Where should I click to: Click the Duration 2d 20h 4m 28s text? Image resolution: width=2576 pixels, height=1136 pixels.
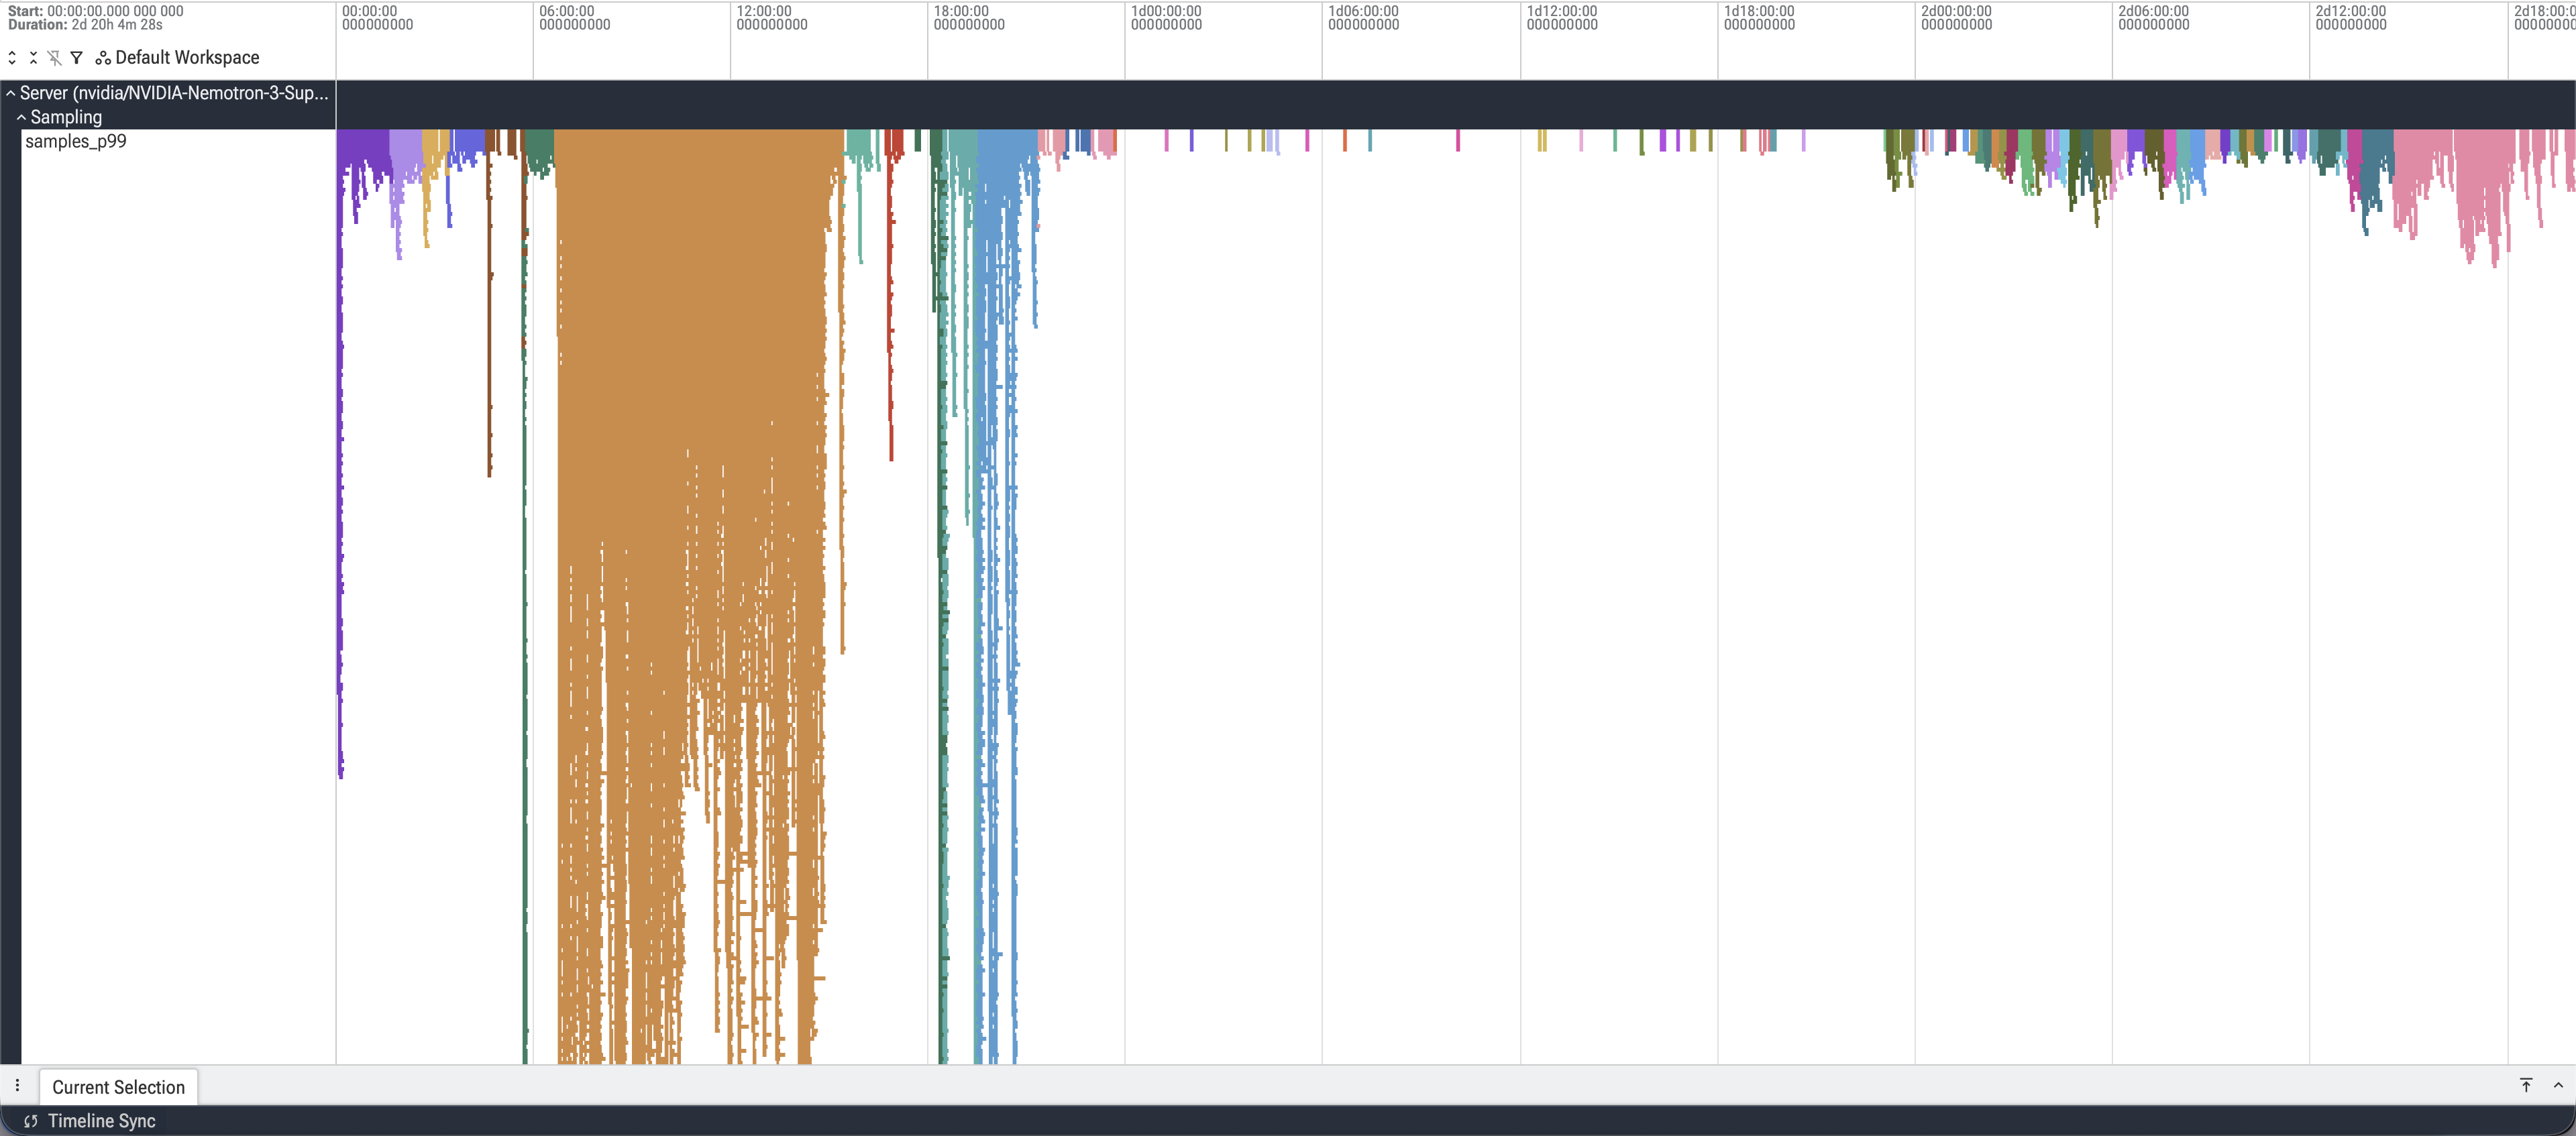(x=85, y=25)
